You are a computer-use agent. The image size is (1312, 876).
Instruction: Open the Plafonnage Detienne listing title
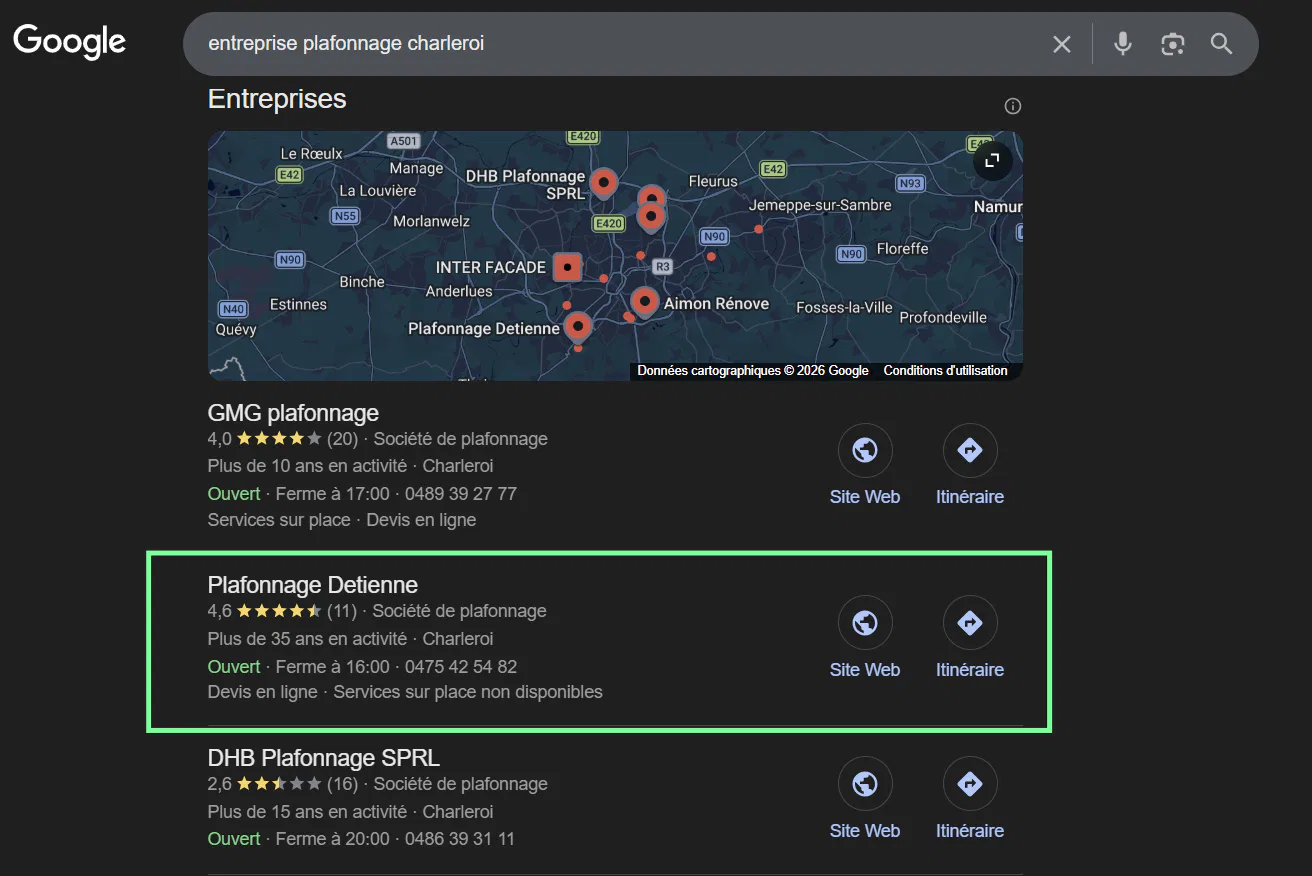312,585
